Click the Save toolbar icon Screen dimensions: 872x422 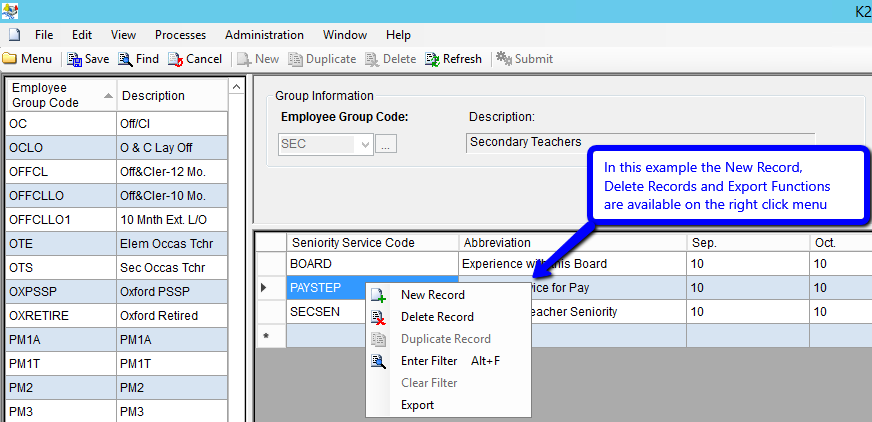tap(75, 59)
